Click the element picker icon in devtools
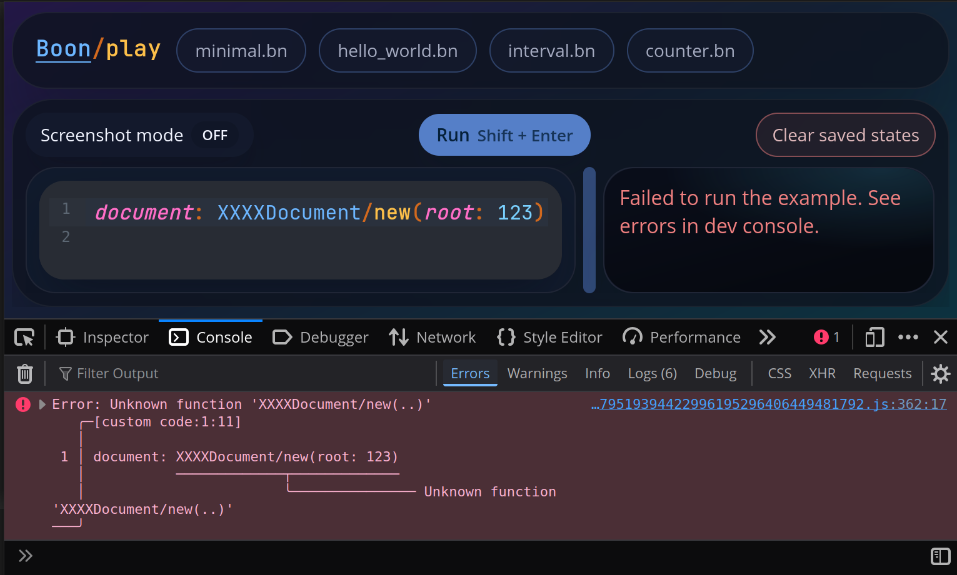This screenshot has height=575, width=957. 25,337
